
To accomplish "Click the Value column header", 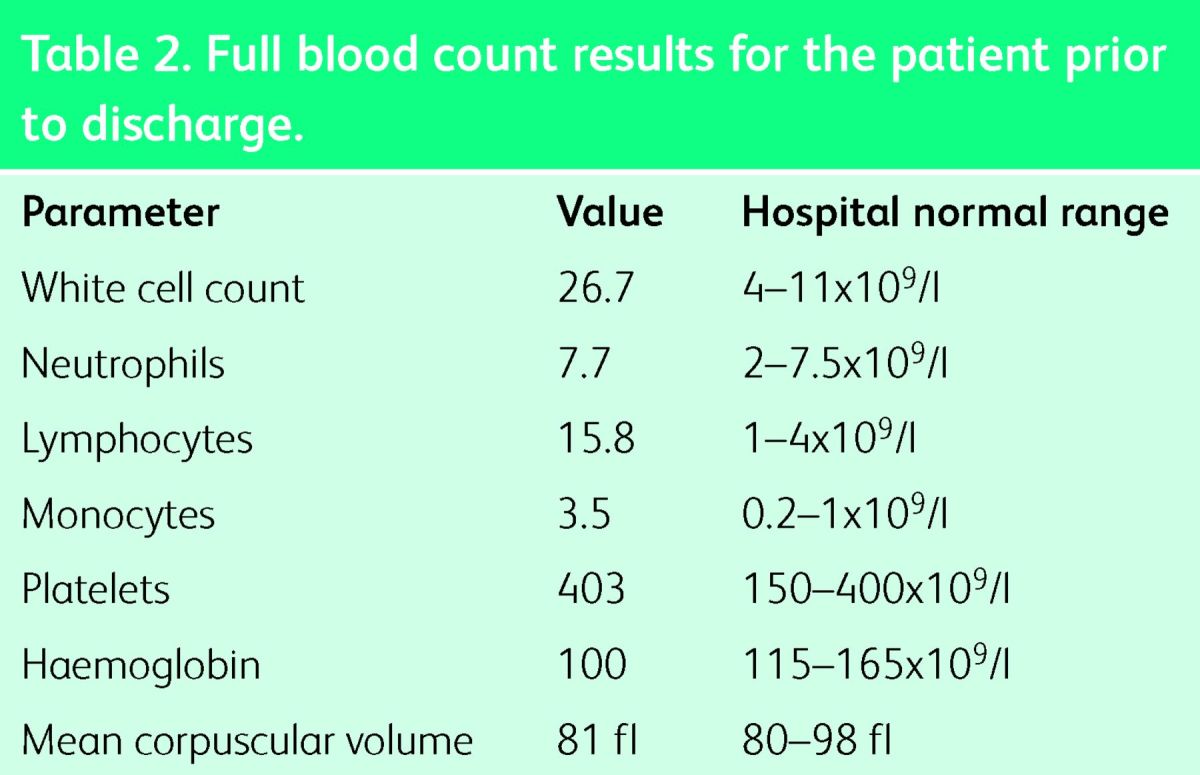I will (609, 213).
